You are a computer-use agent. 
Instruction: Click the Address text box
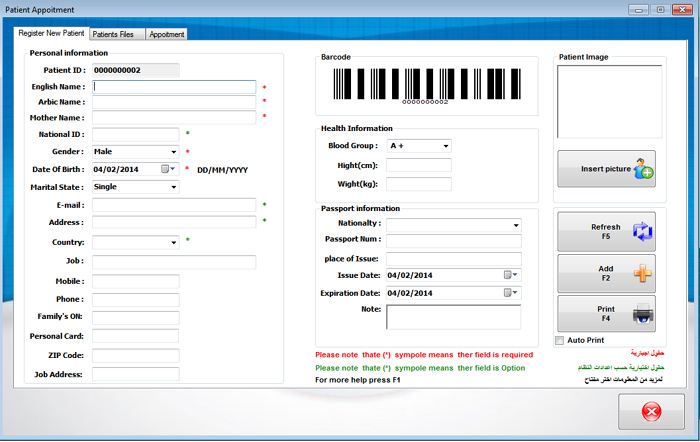(x=174, y=222)
